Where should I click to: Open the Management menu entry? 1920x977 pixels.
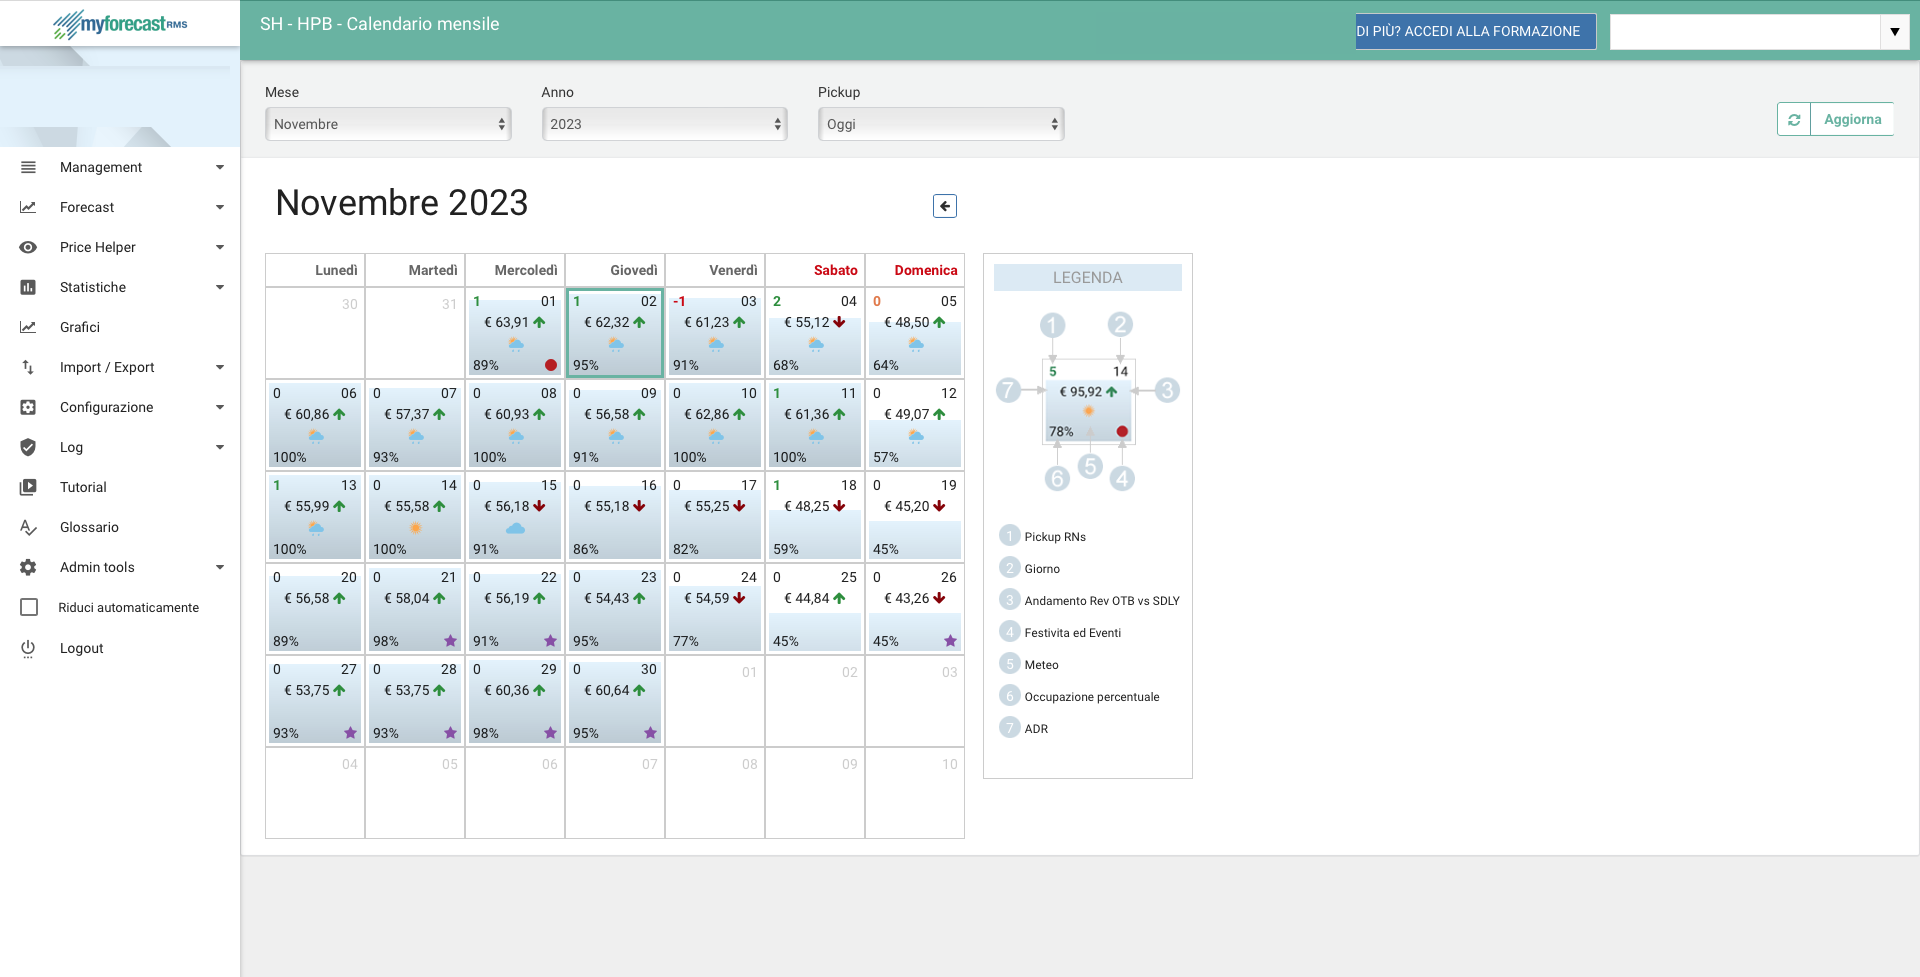(x=100, y=167)
